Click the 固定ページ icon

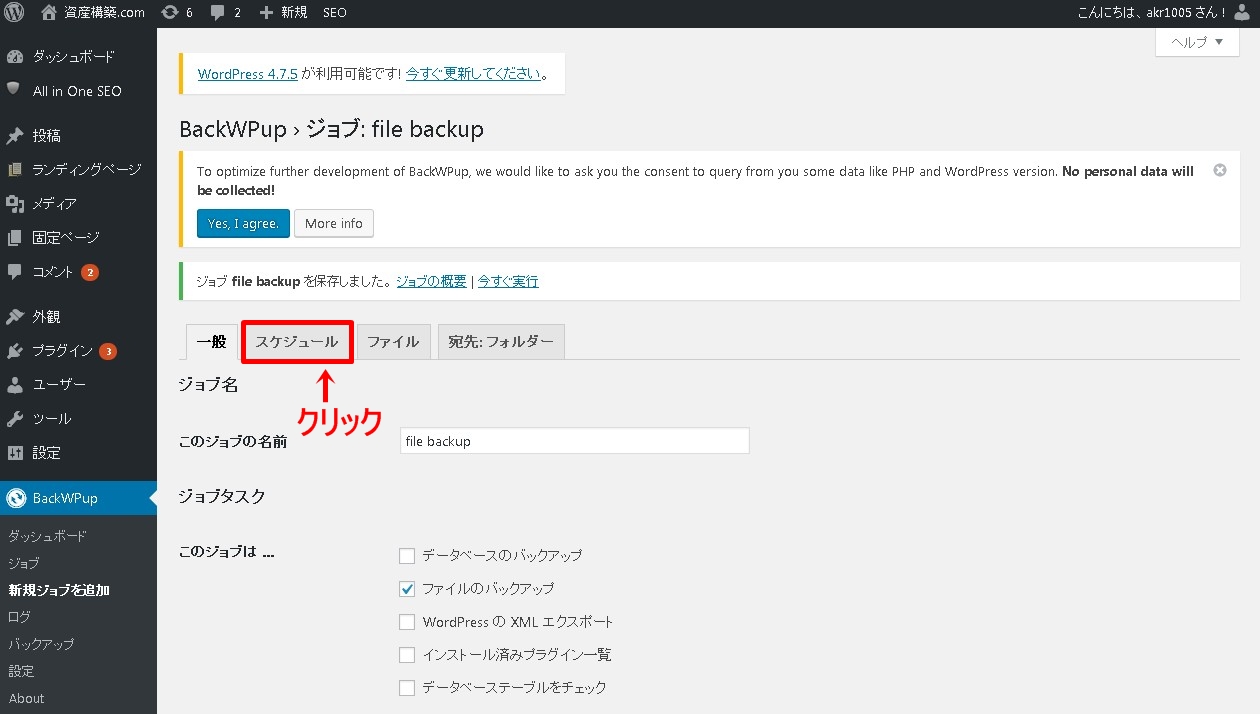click(x=14, y=238)
